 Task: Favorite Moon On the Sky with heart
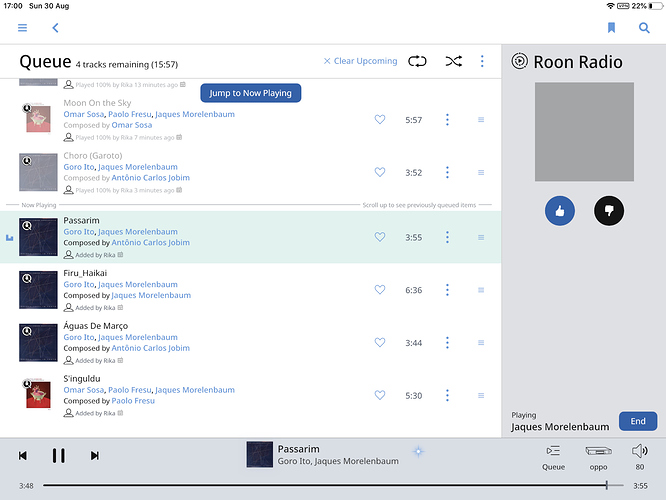coord(380,120)
